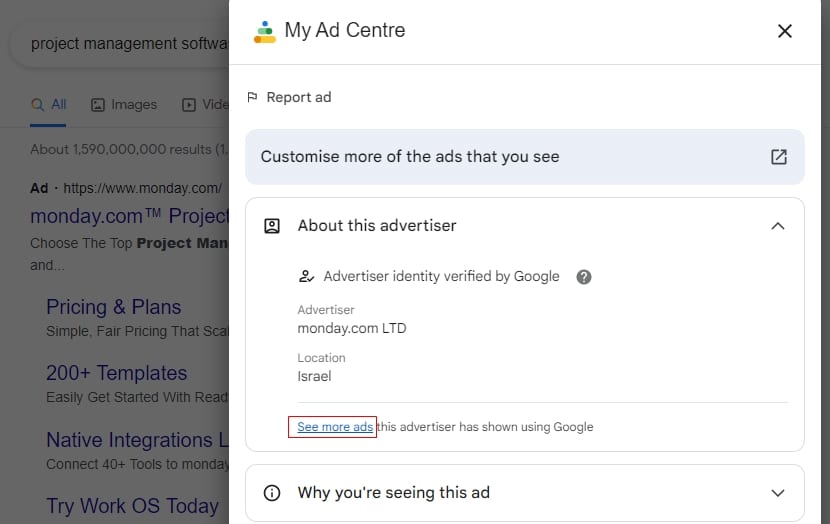830x524 pixels.
Task: Click the Report ad flag icon
Action: 252,97
